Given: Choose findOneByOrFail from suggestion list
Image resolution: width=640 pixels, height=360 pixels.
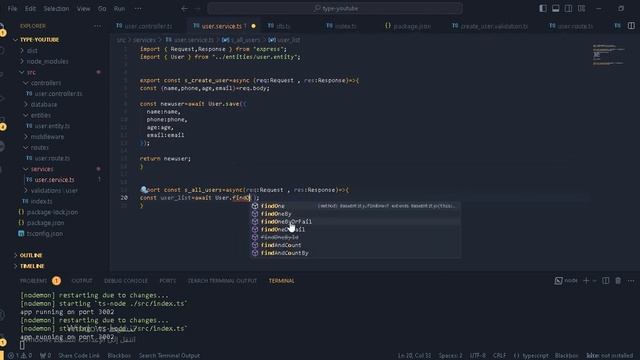Looking at the screenshot, I should pos(286,222).
